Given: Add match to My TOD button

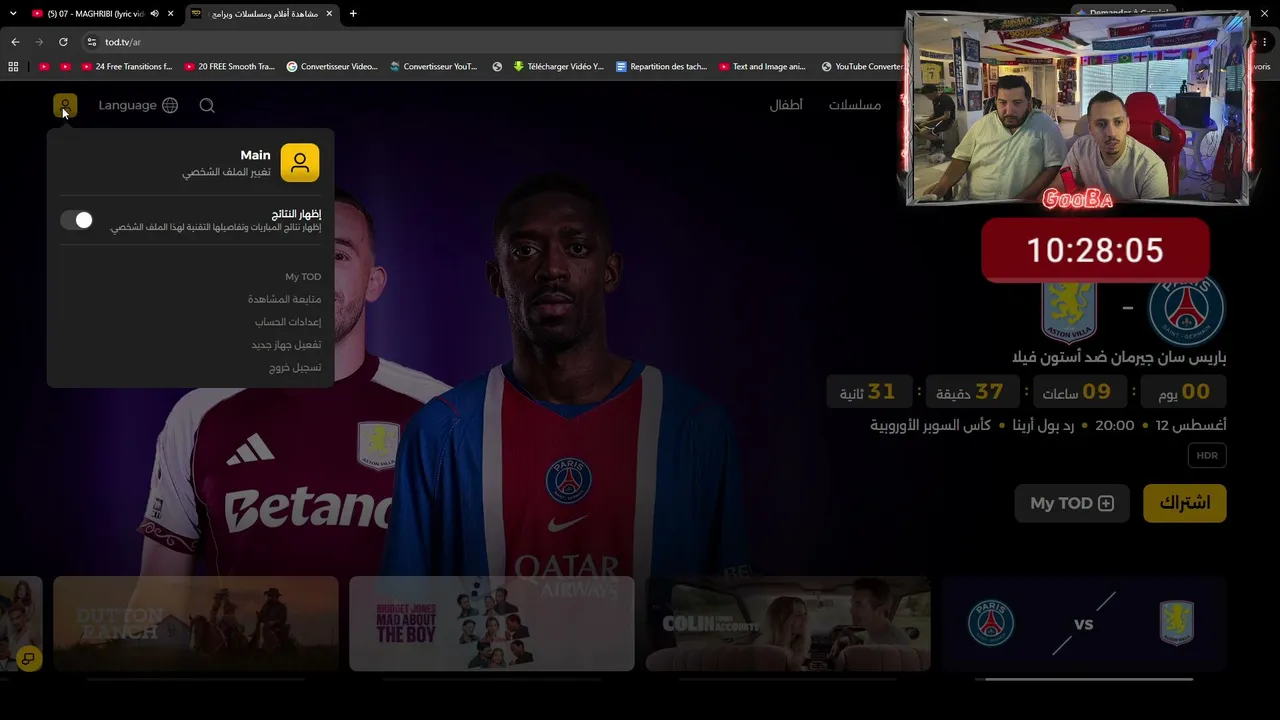Looking at the screenshot, I should point(1072,503).
